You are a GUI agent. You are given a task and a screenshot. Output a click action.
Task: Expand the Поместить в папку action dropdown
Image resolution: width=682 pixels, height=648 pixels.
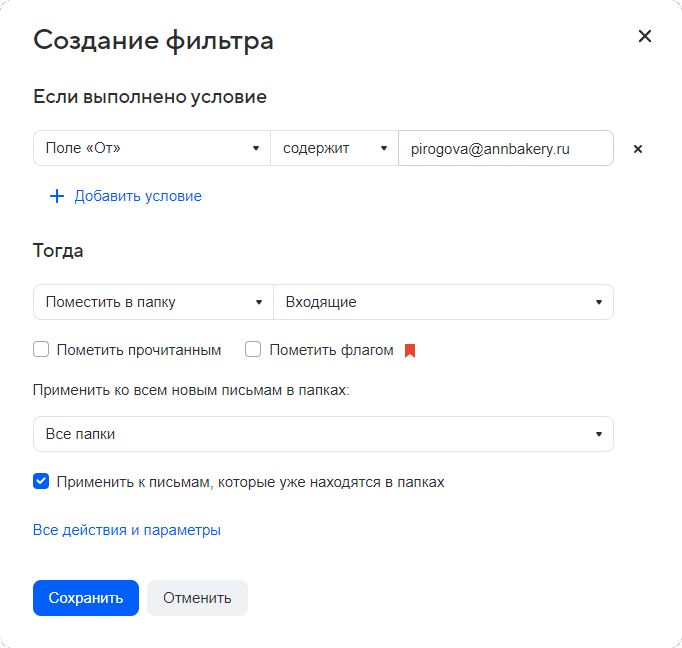[152, 302]
